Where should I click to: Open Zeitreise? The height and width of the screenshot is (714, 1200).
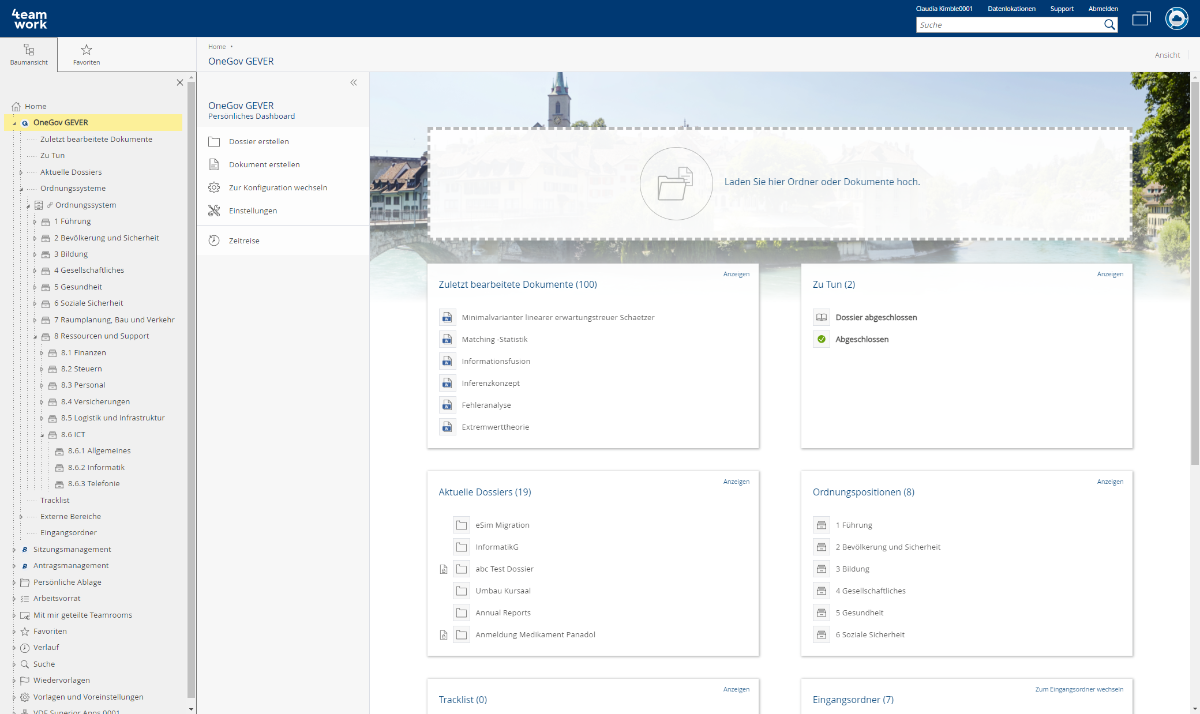click(244, 240)
